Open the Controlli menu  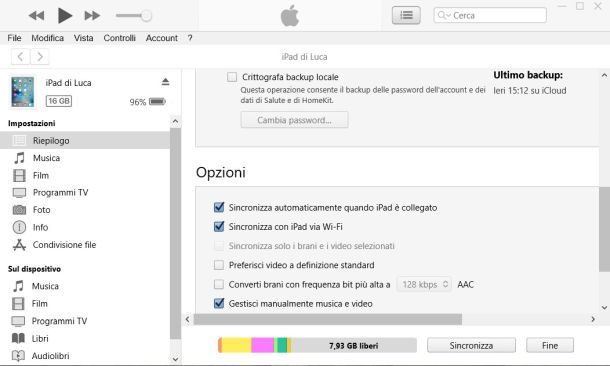(x=119, y=38)
